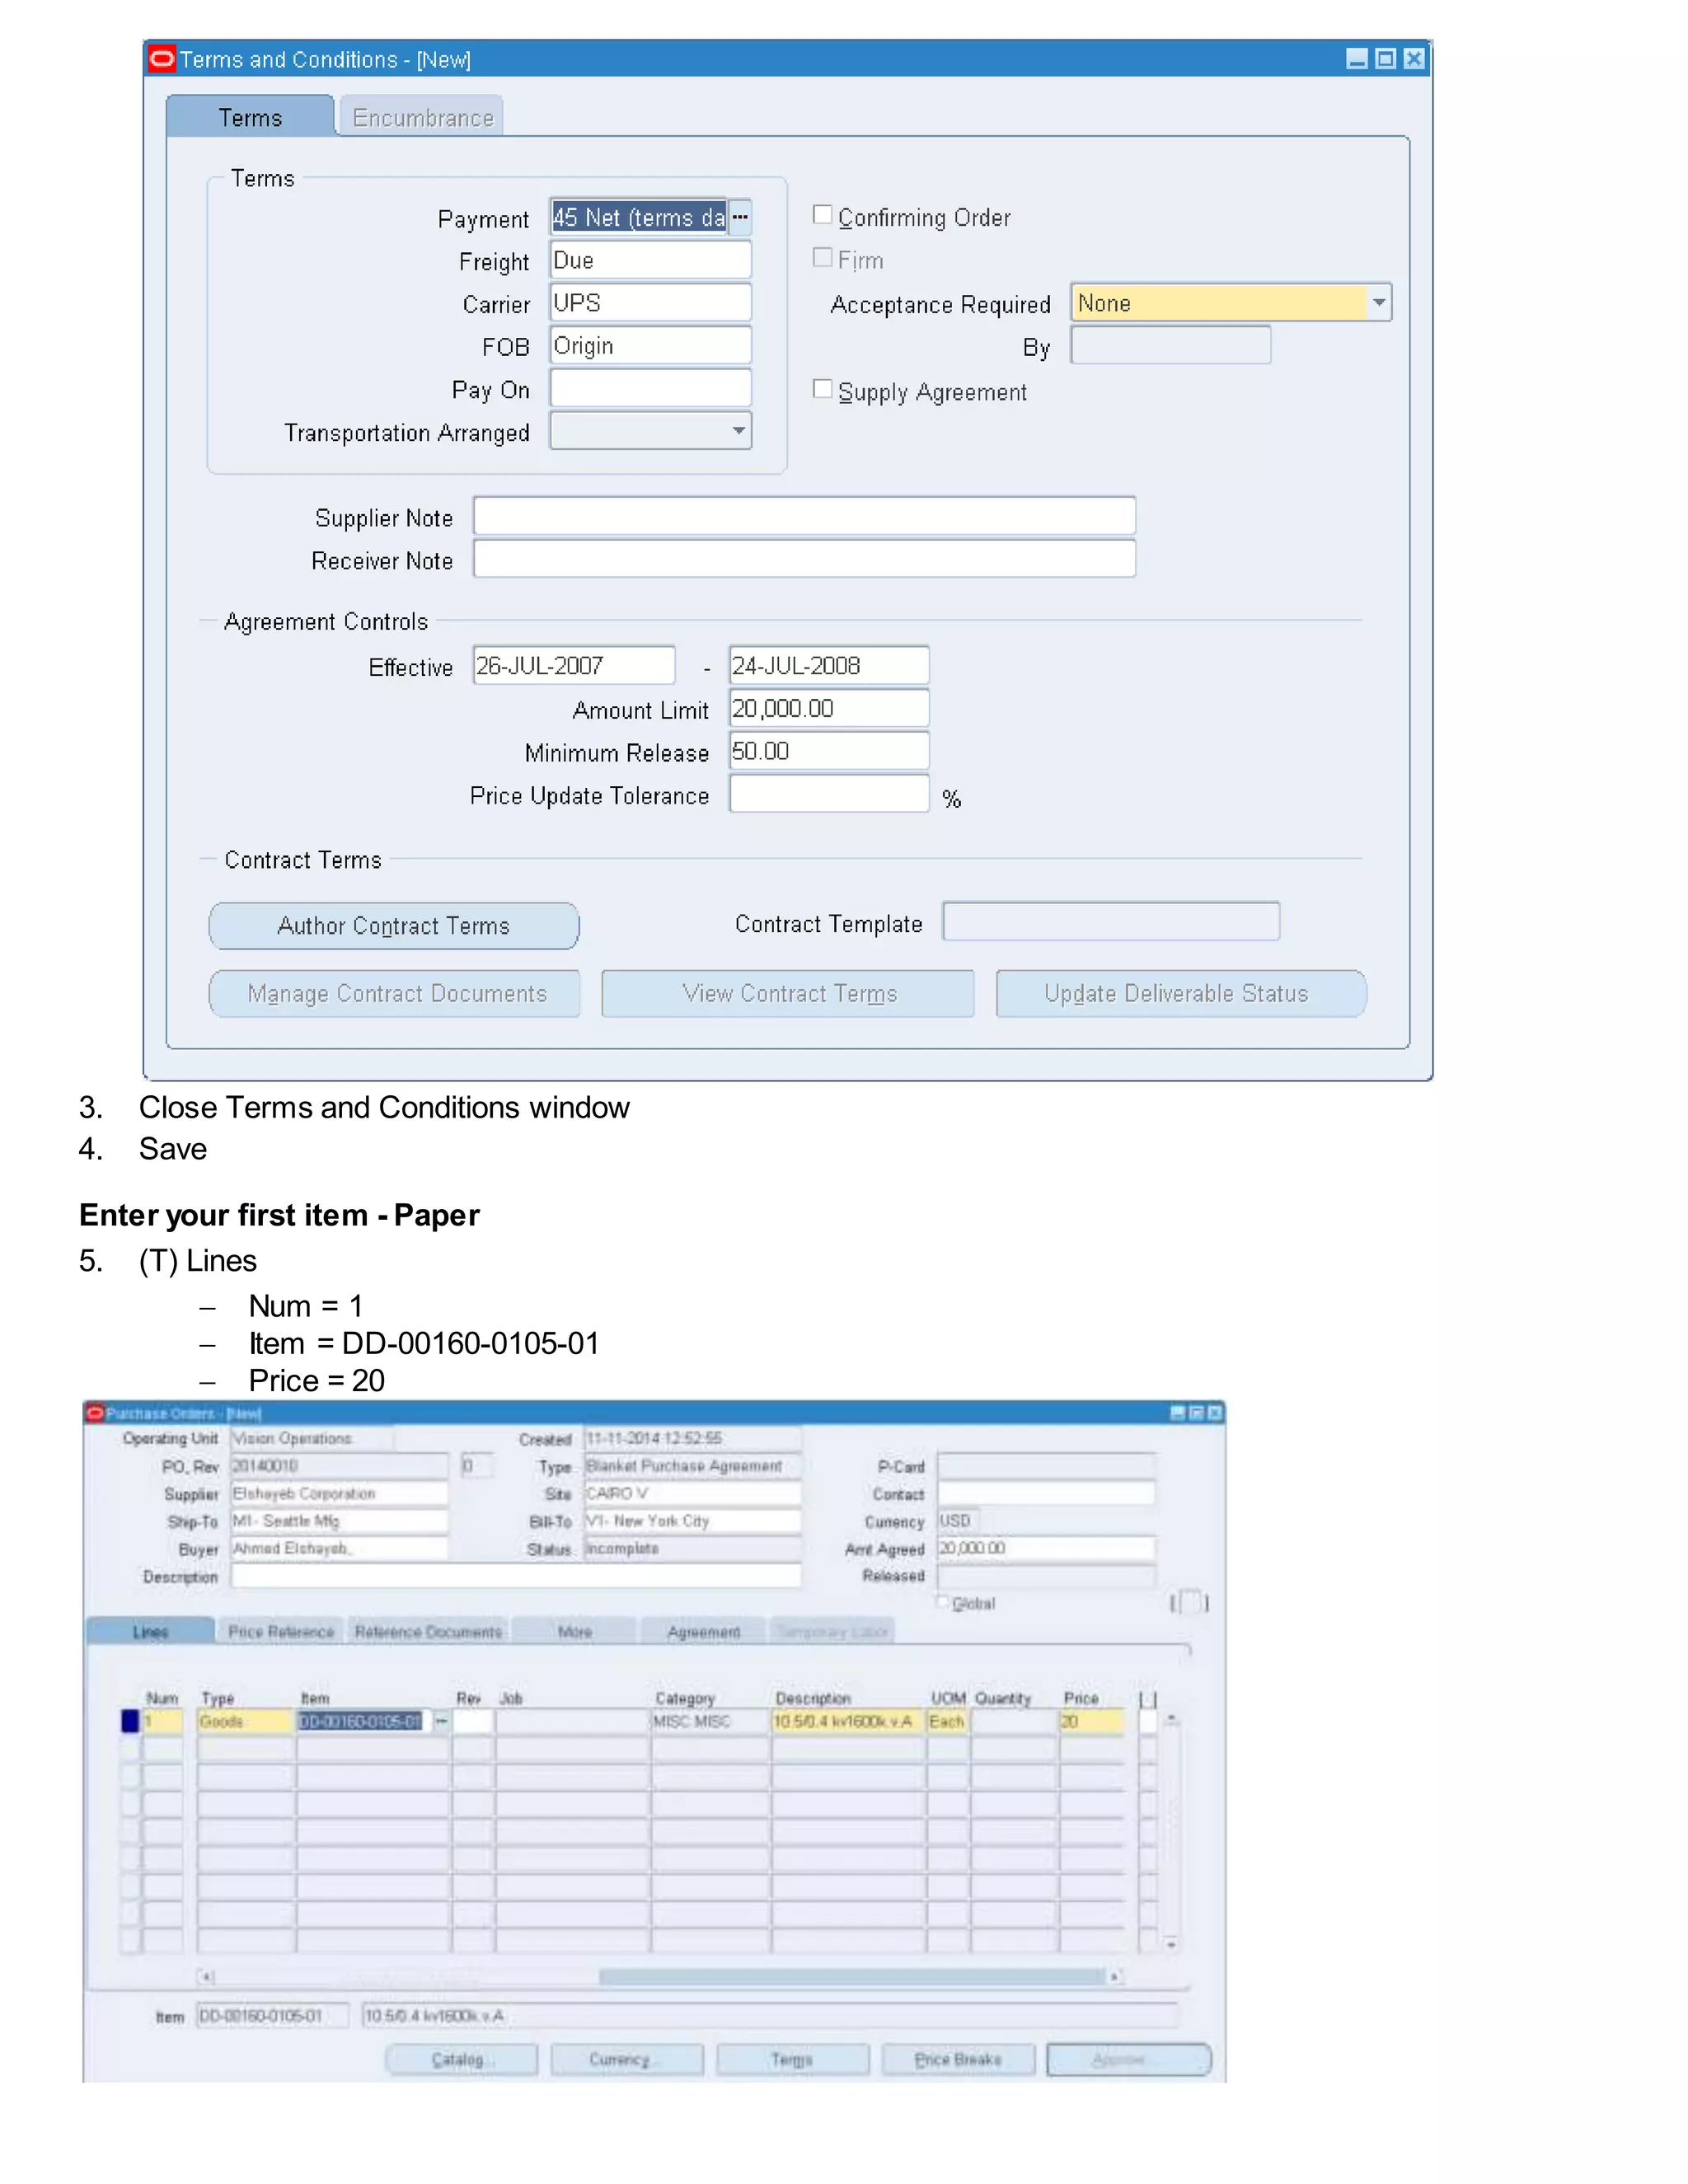1688x2184 pixels.
Task: Switch to the Encumbrance tab
Action: [422, 118]
